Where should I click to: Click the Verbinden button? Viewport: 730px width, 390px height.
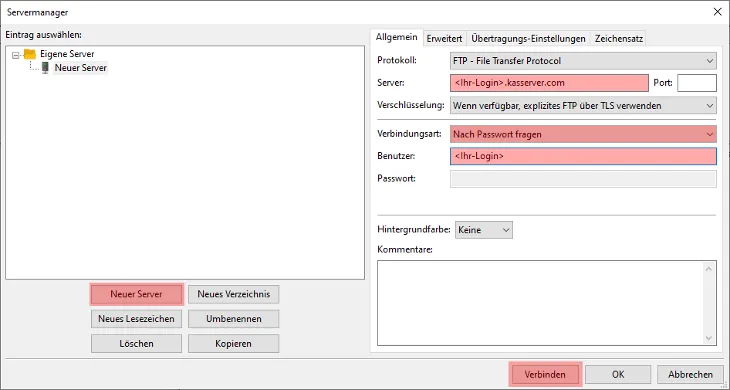(545, 374)
